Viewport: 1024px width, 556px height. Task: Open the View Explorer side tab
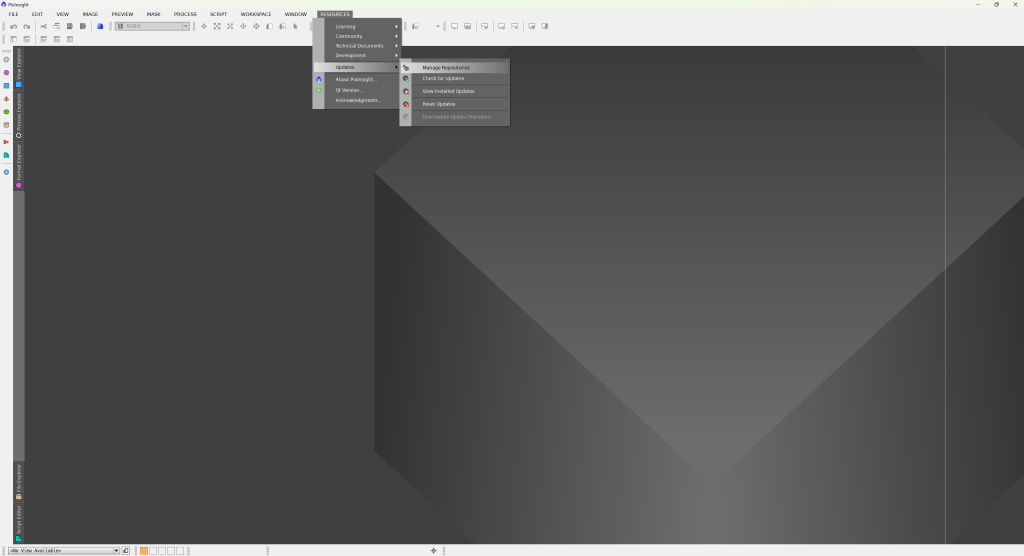point(18,67)
